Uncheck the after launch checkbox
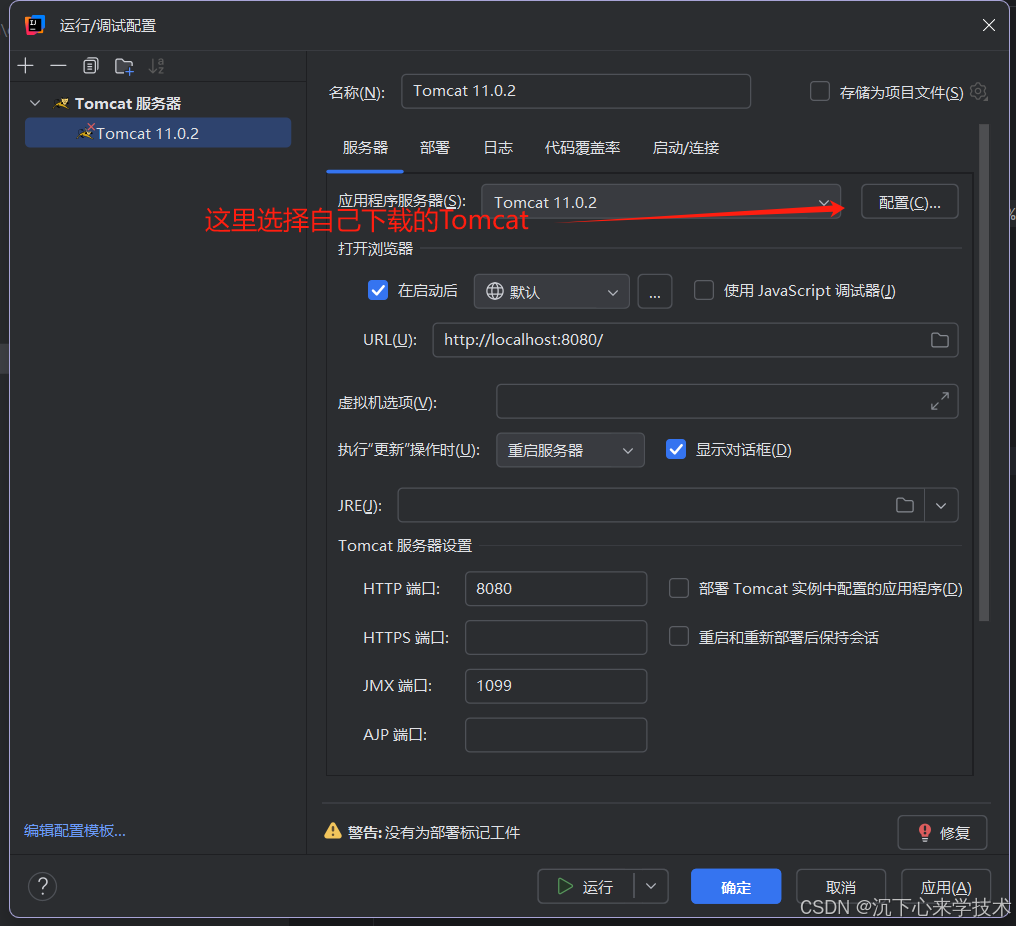This screenshot has height=926, width=1016. 378,290
